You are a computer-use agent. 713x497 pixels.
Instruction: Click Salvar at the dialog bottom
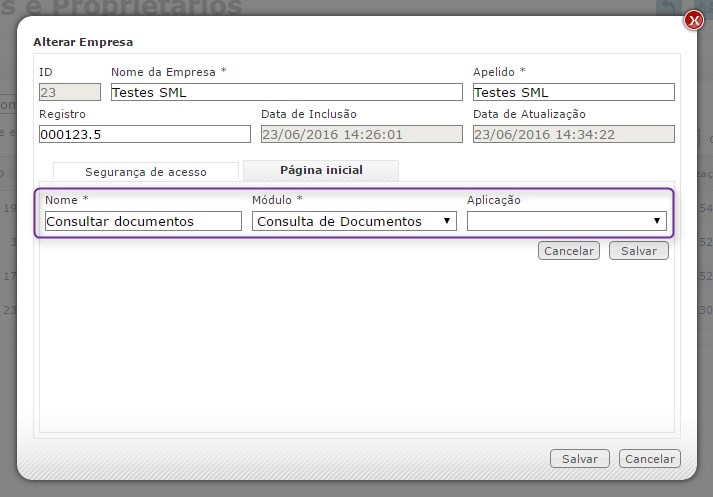click(x=579, y=459)
